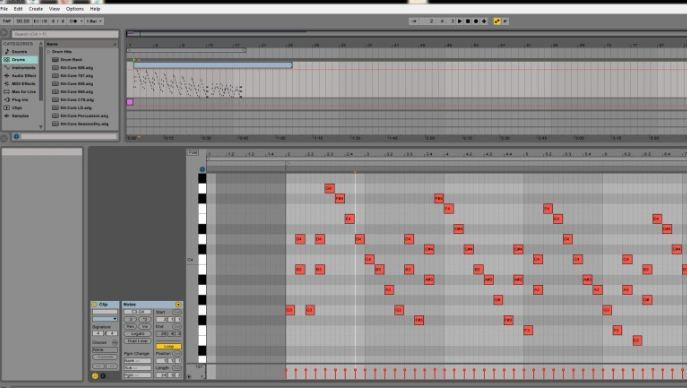Select the Kit-Core 606 preset

click(x=77, y=68)
